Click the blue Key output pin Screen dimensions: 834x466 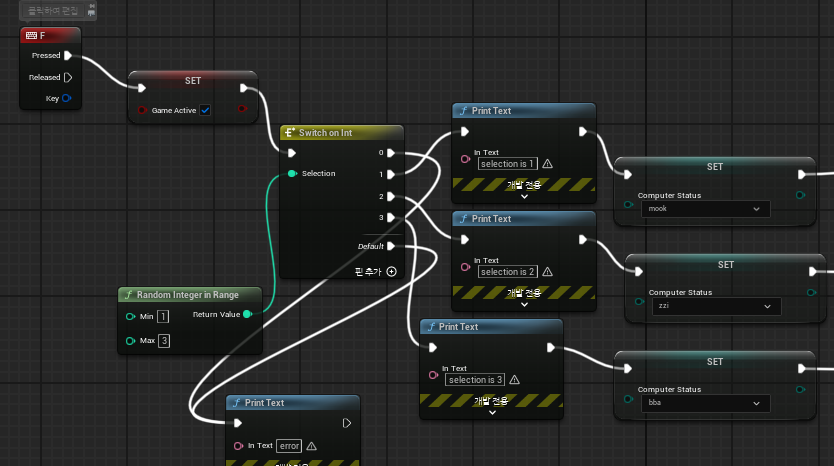pos(66,98)
